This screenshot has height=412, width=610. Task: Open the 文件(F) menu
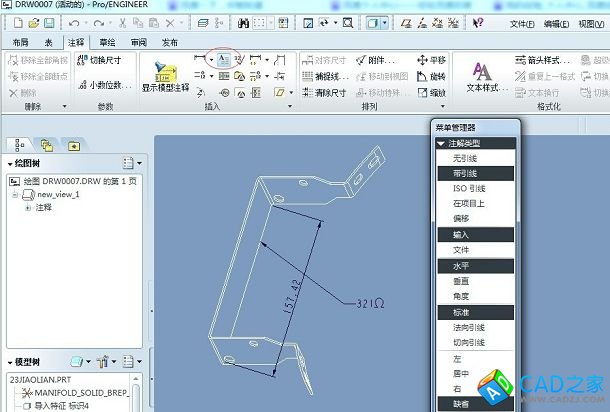point(522,23)
